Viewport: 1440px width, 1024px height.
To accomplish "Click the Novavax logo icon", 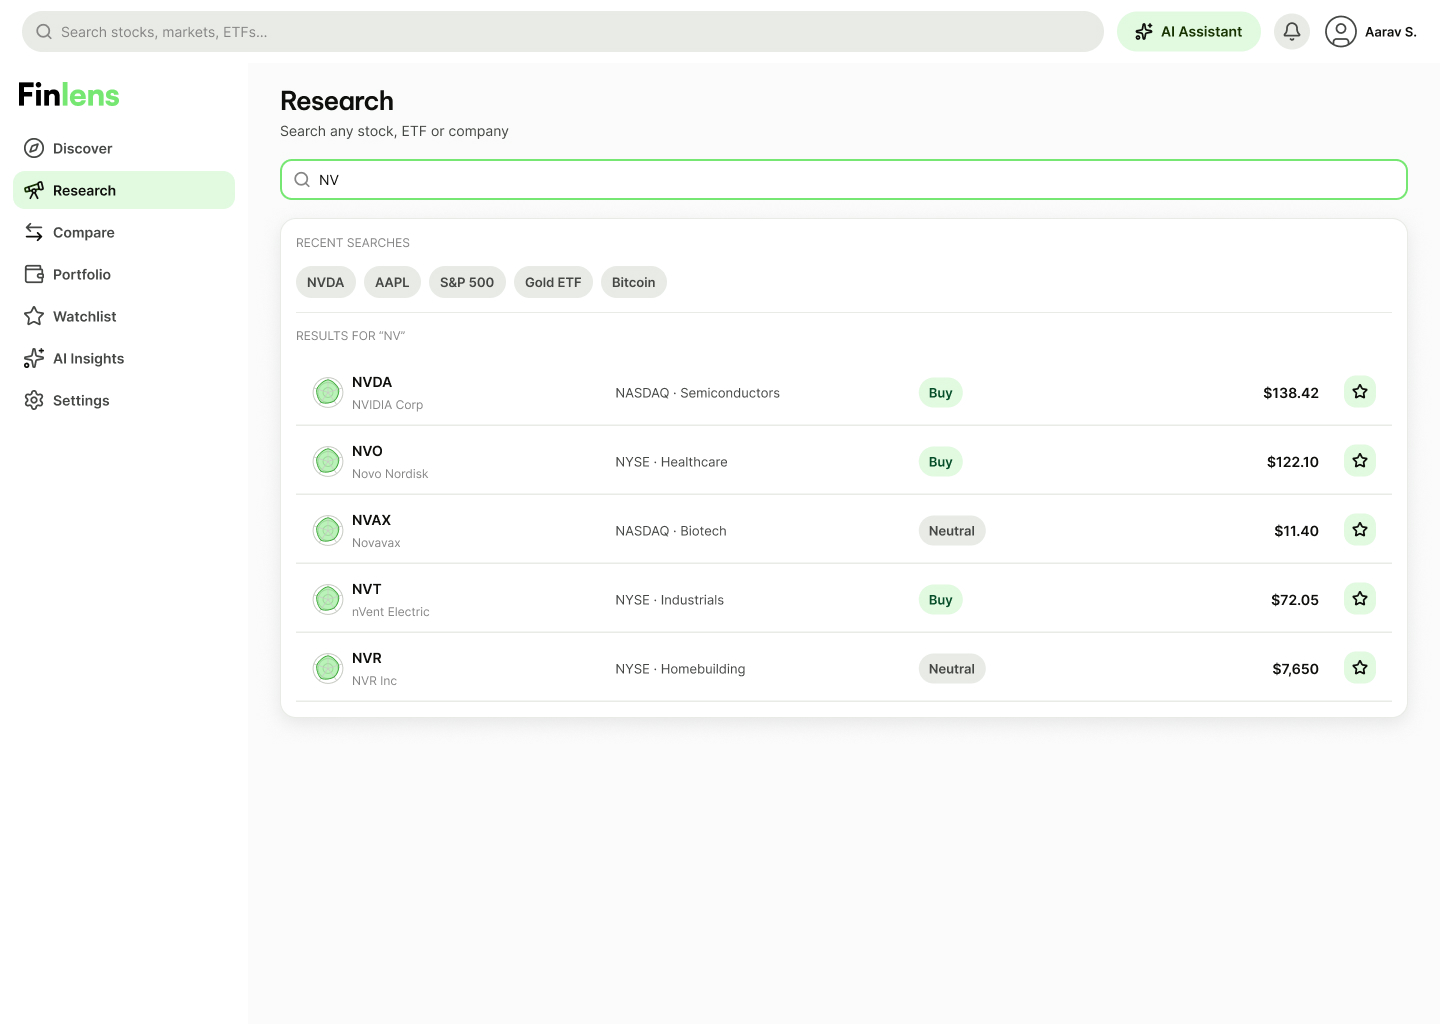I will (x=328, y=531).
